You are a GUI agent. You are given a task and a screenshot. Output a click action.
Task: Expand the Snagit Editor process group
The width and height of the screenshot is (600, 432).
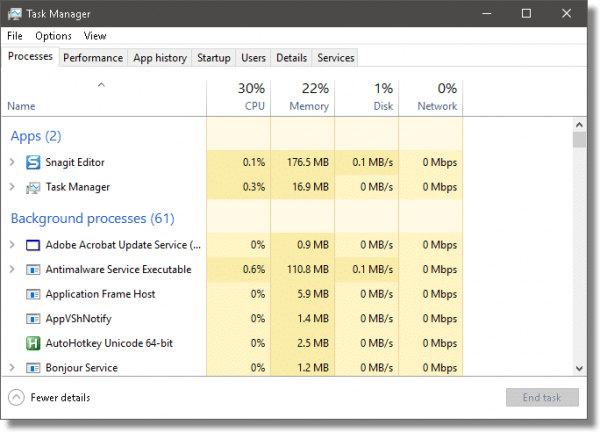12,162
